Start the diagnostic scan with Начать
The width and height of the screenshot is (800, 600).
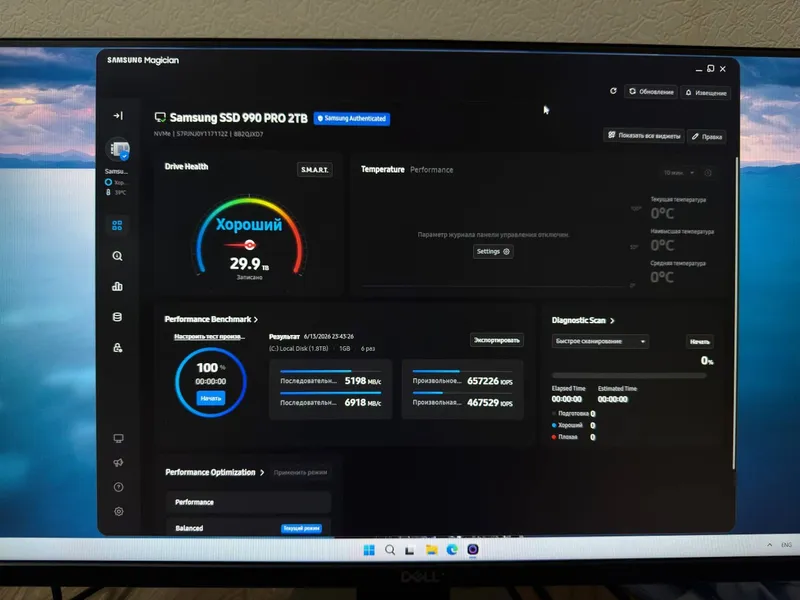(699, 342)
